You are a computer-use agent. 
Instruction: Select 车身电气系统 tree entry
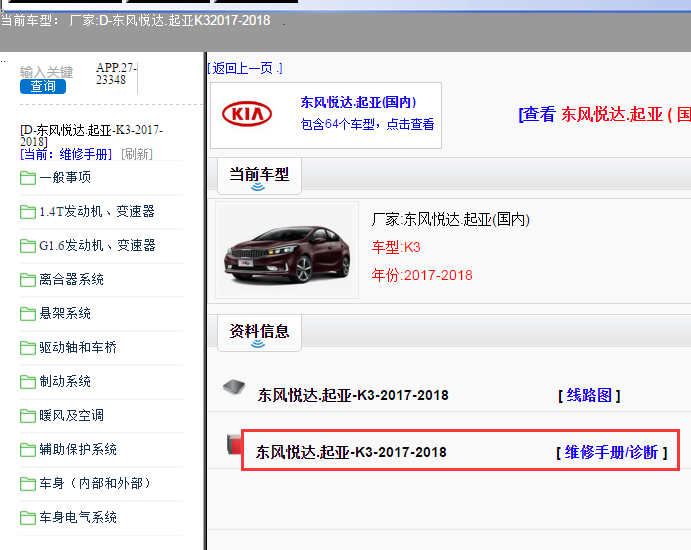[78, 517]
